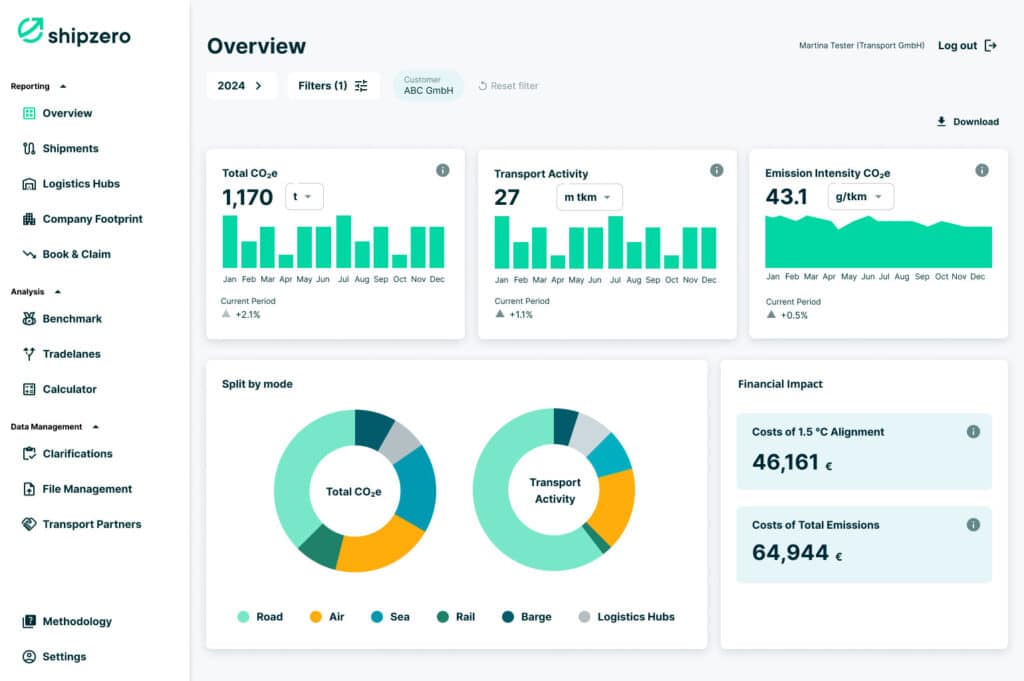Go to Transport Partners in sidebar
This screenshot has width=1024, height=681.
91,524
